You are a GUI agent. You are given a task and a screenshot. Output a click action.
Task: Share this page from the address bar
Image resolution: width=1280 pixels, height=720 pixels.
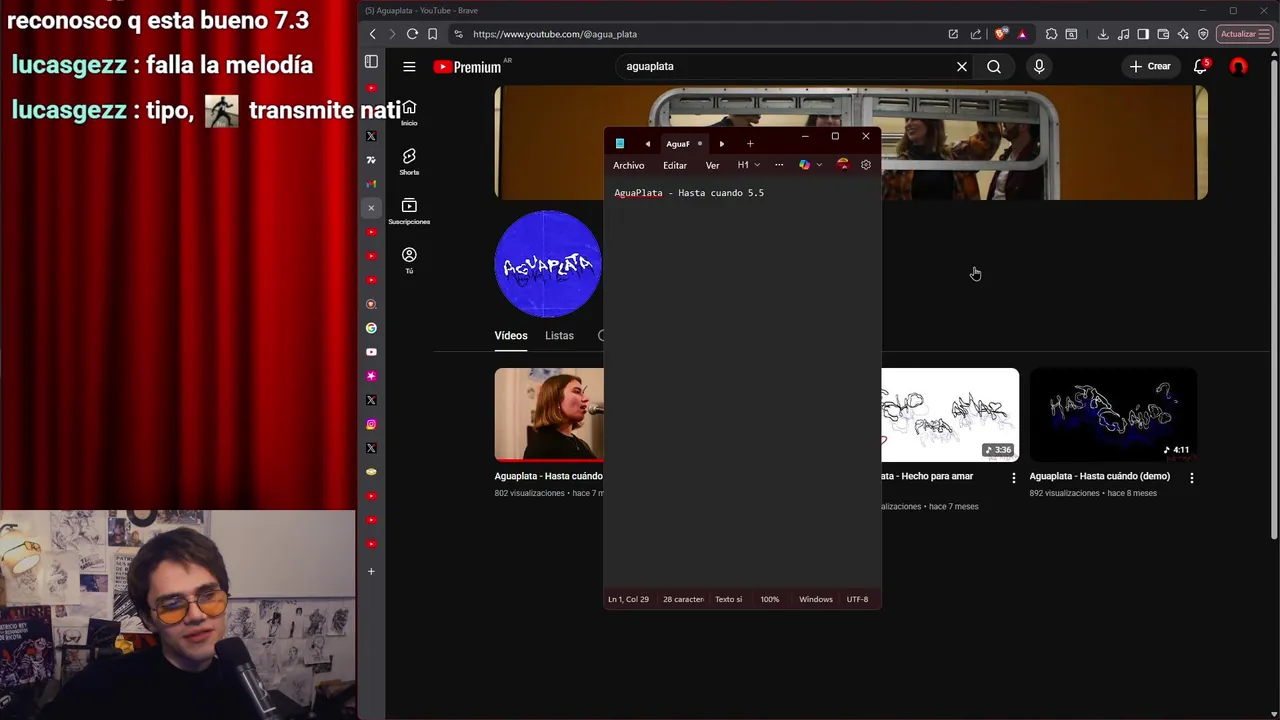click(x=975, y=34)
